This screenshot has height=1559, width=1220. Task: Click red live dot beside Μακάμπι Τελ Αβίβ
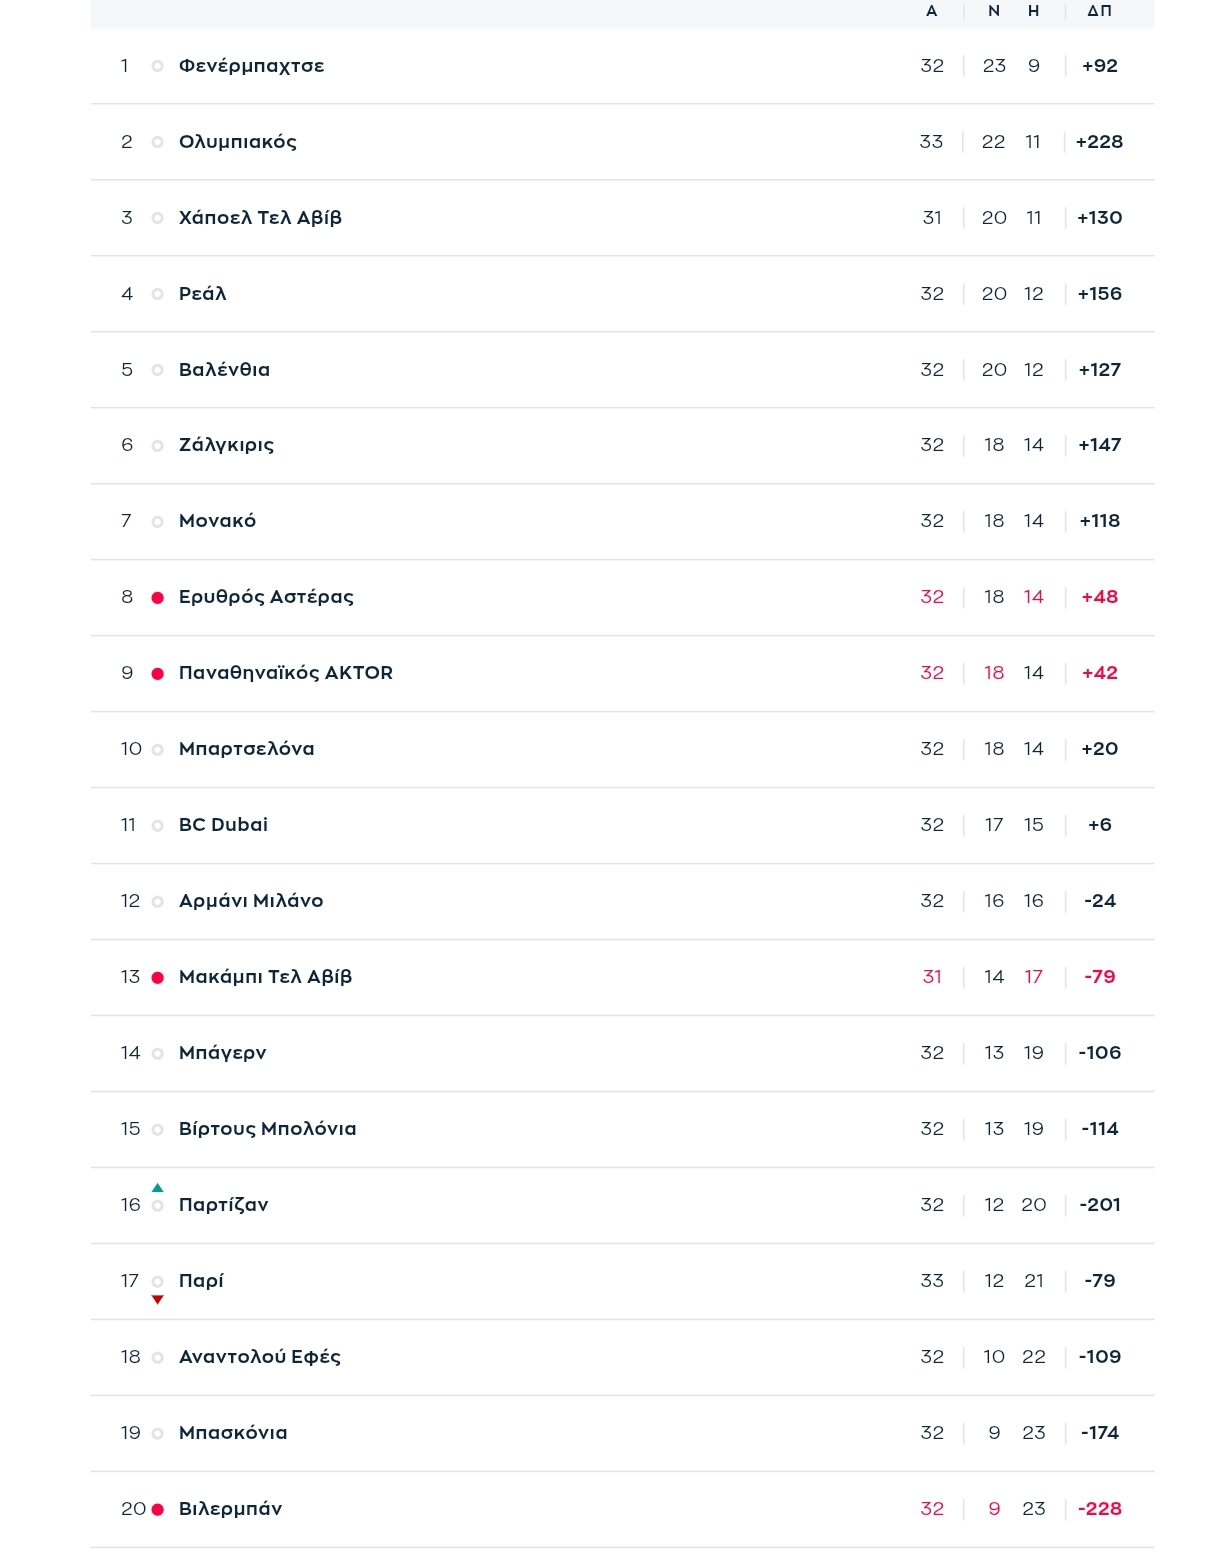click(157, 978)
